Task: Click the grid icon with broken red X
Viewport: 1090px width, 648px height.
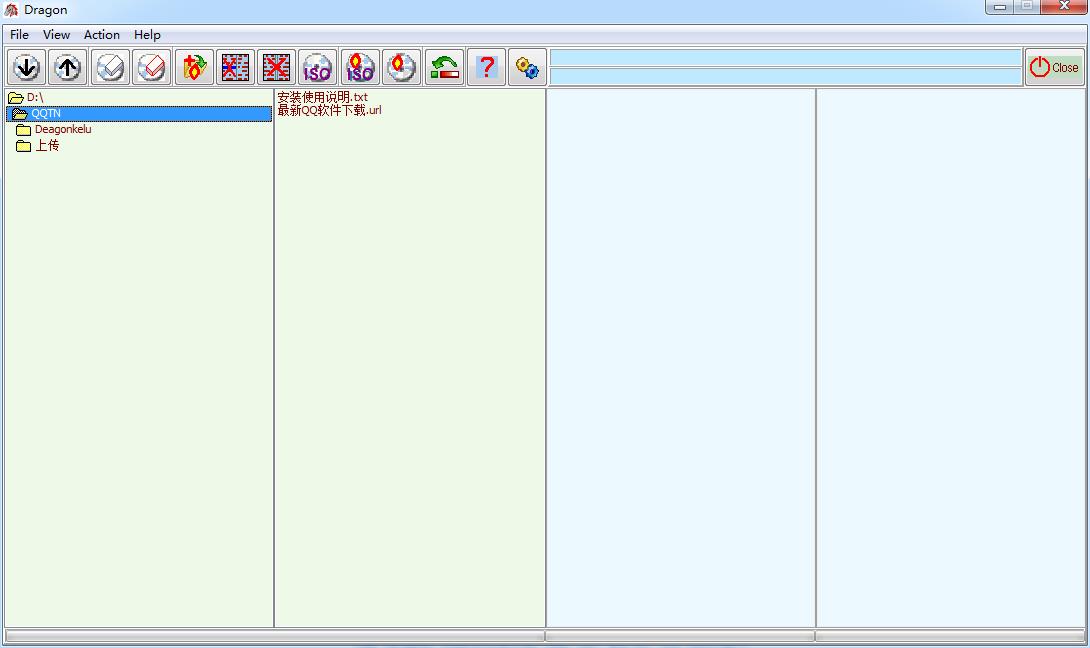Action: (x=235, y=67)
